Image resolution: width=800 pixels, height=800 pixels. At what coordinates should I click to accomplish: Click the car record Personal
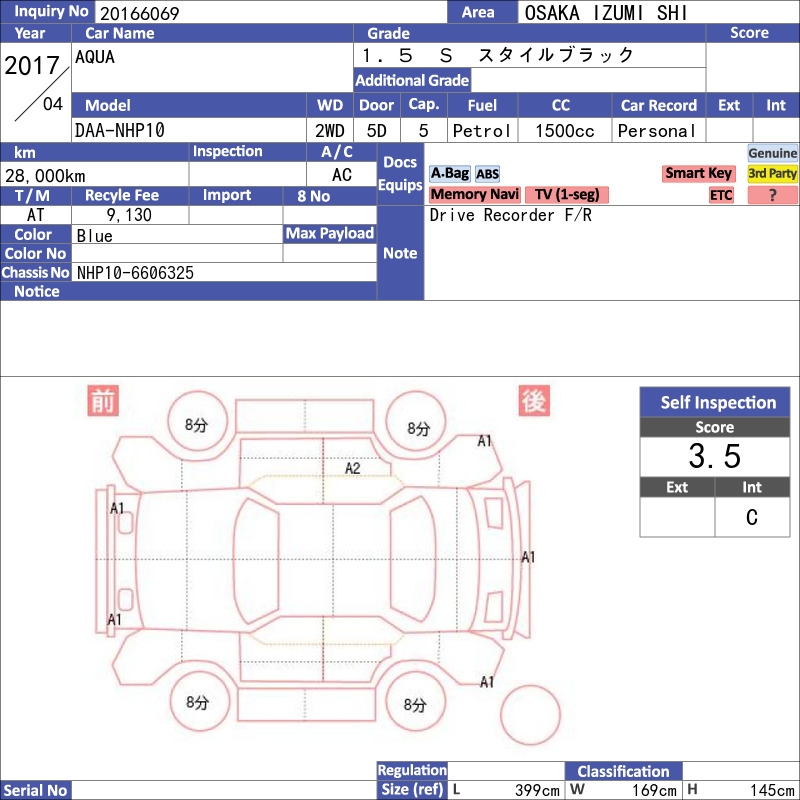click(657, 131)
